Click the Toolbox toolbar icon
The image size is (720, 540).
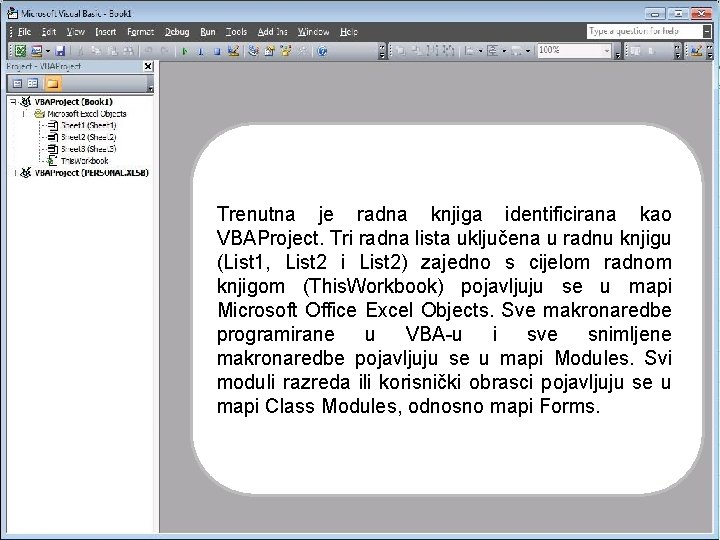click(x=302, y=51)
